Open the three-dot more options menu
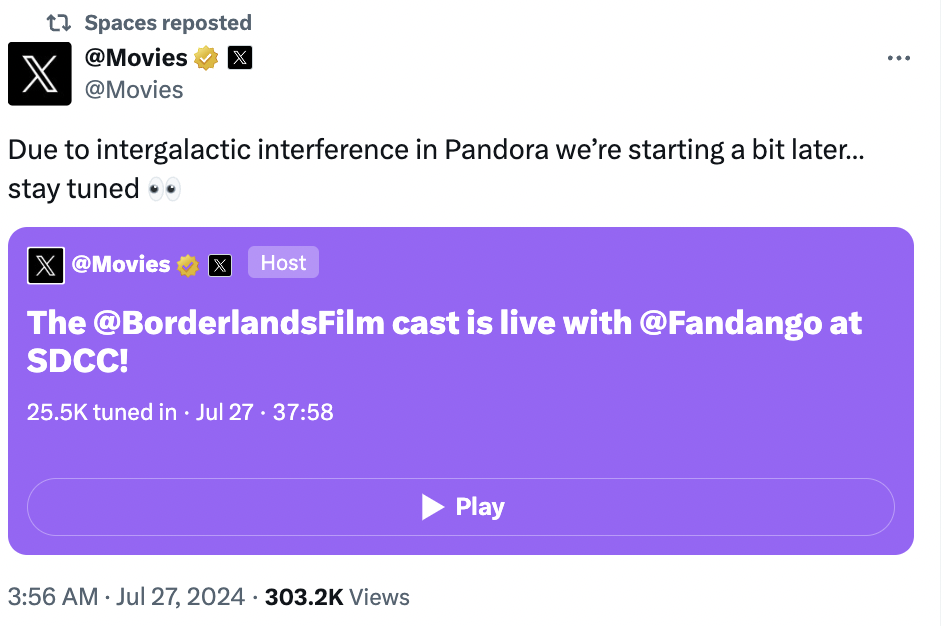The width and height of the screenshot is (944, 626). [898, 58]
